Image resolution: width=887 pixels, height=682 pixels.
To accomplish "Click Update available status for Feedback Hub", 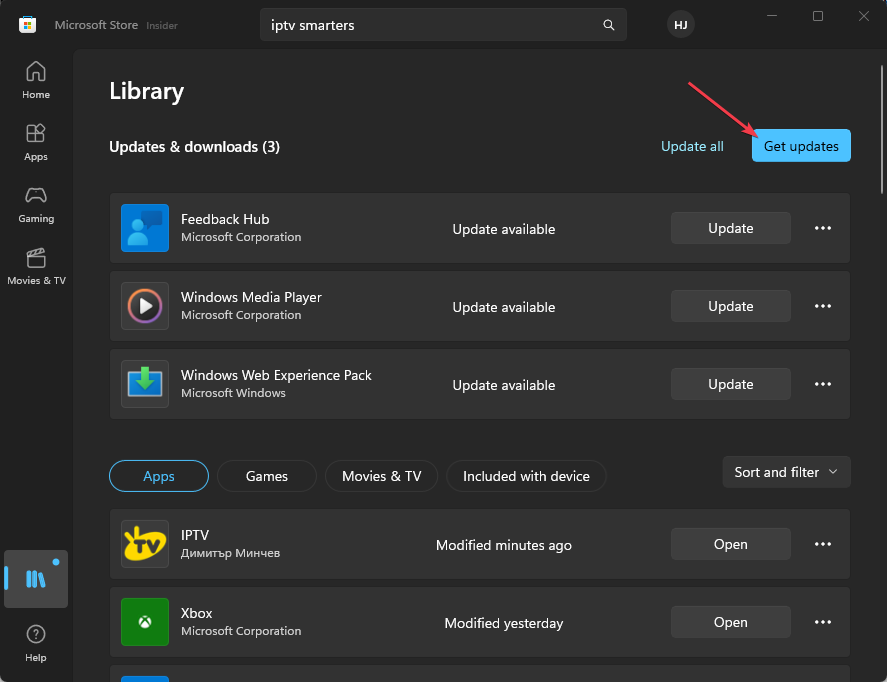I will (x=503, y=229).
